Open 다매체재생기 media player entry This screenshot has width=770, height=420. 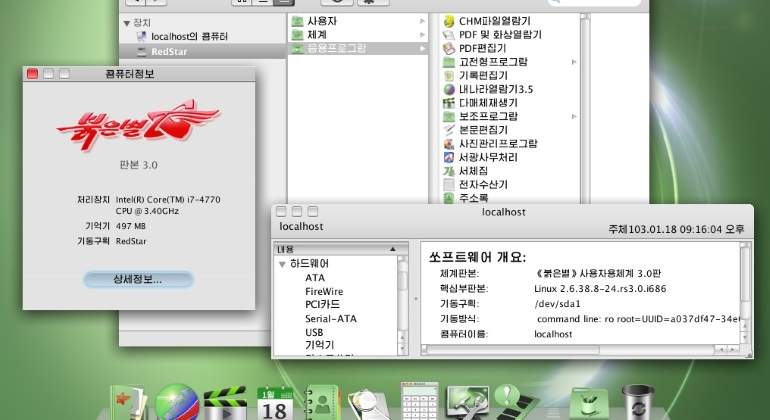point(480,103)
